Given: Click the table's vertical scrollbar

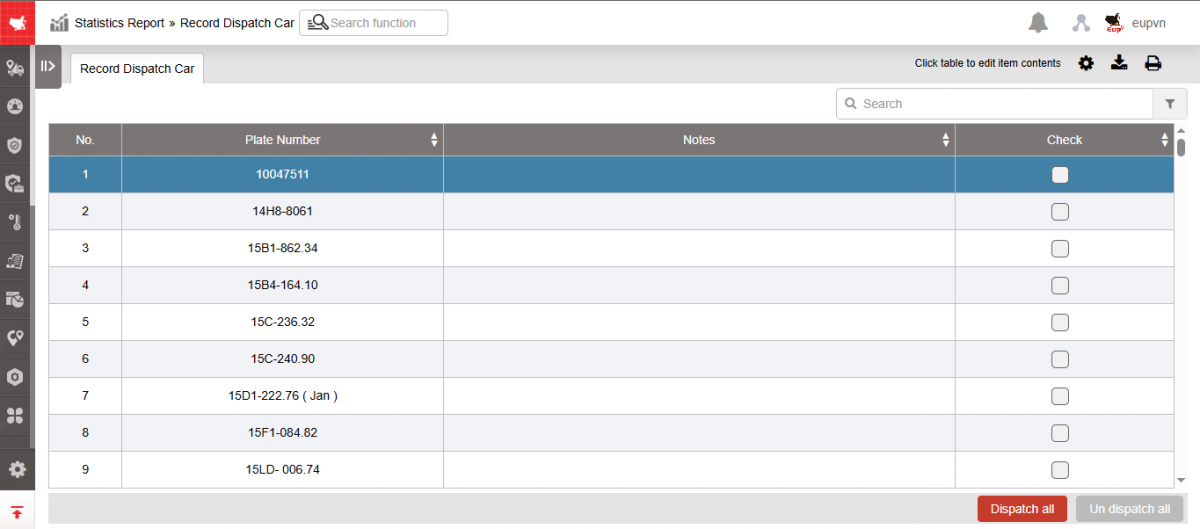Looking at the screenshot, I should (1181, 148).
